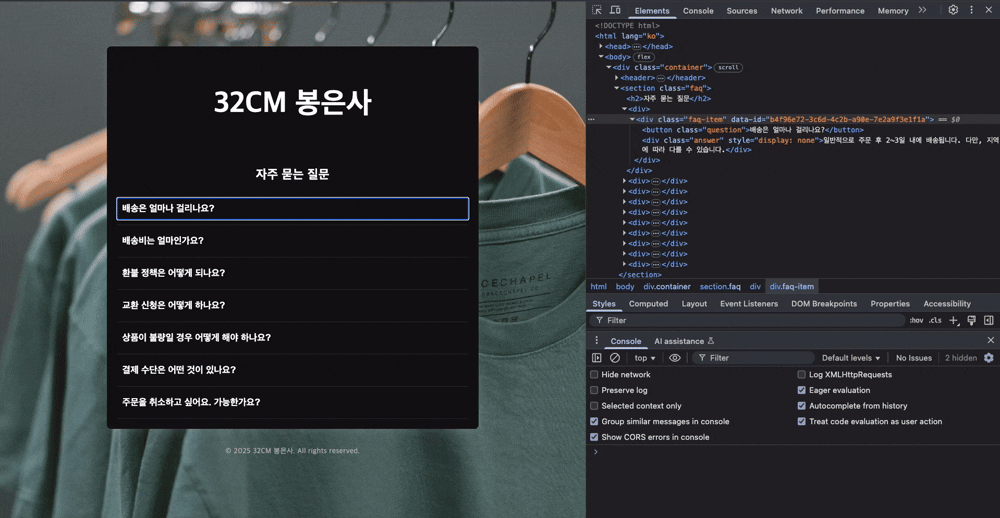
Task: Open DOM Breakpoints pane
Action: click(824, 304)
